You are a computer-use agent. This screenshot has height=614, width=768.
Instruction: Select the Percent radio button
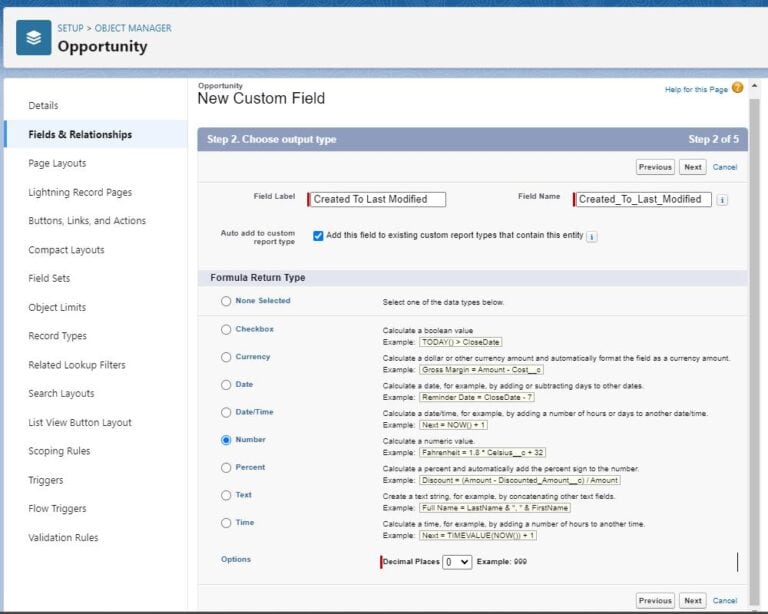[x=226, y=467]
